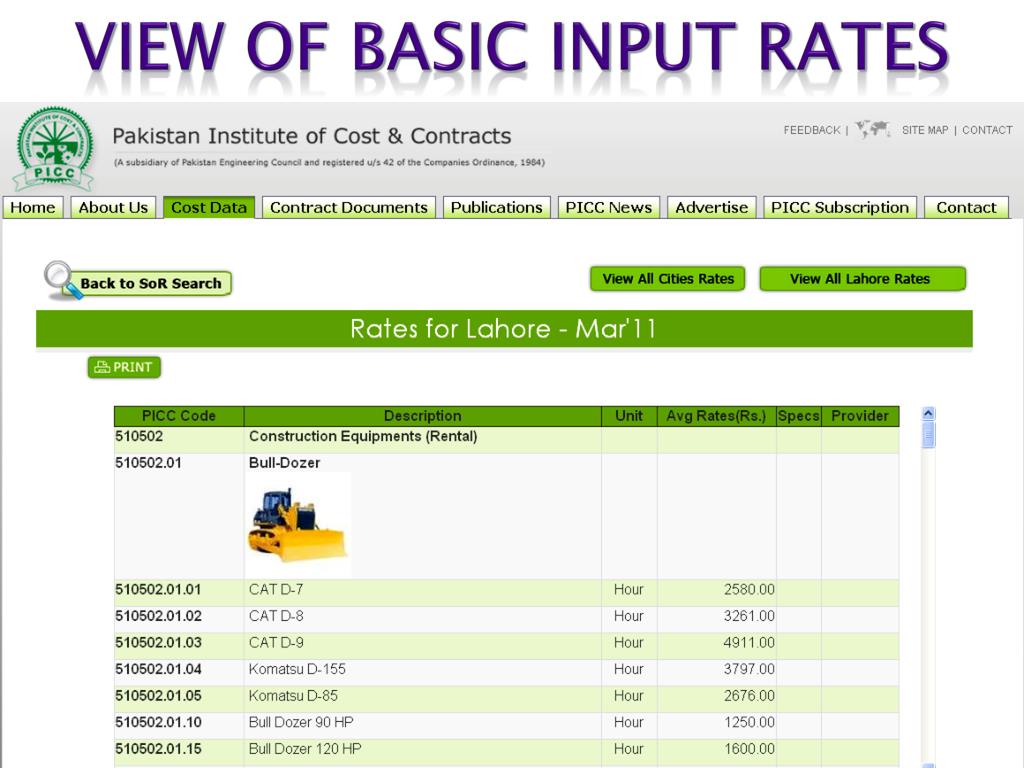Click CAT D-9 description
Viewport: 1024px width, 768px height.
[276, 643]
